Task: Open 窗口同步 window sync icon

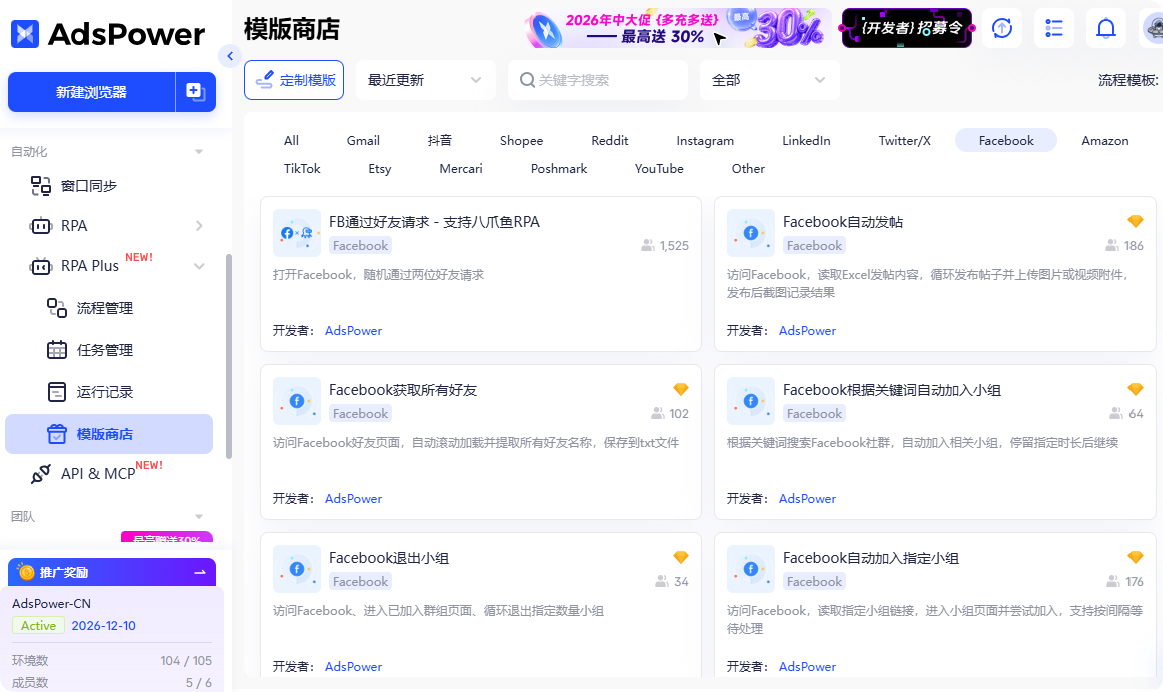Action: [40, 185]
